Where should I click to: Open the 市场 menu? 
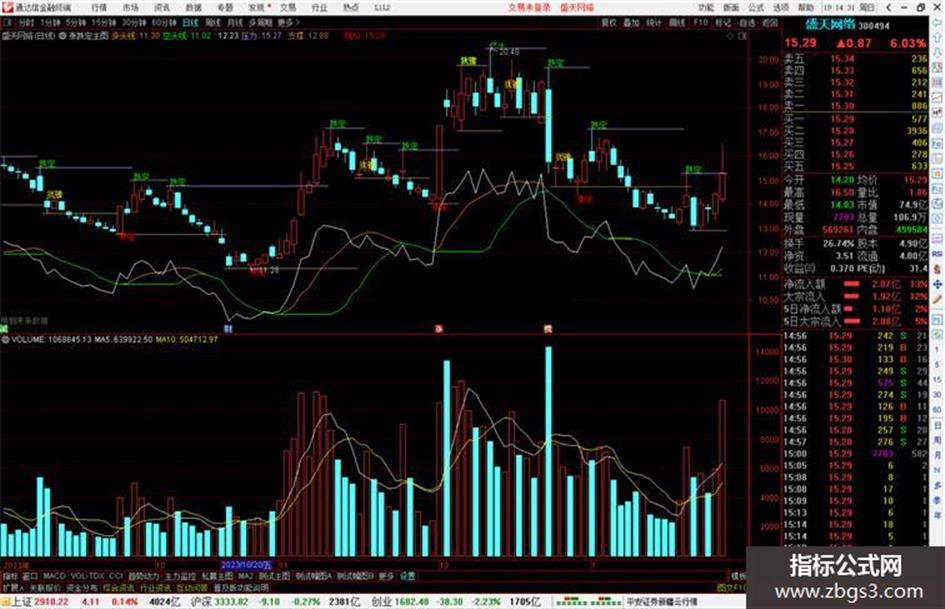[x=131, y=8]
